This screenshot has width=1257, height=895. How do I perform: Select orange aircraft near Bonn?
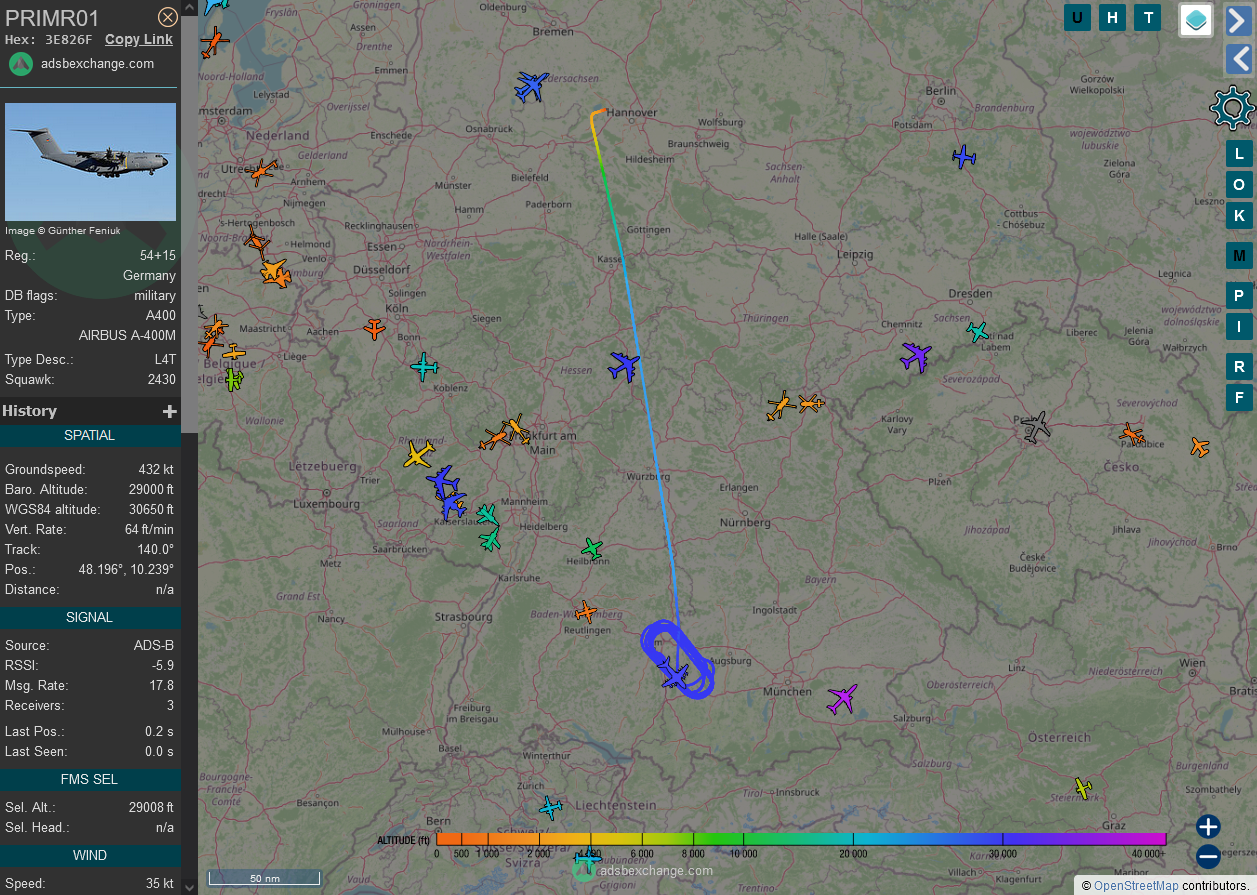[x=374, y=327]
